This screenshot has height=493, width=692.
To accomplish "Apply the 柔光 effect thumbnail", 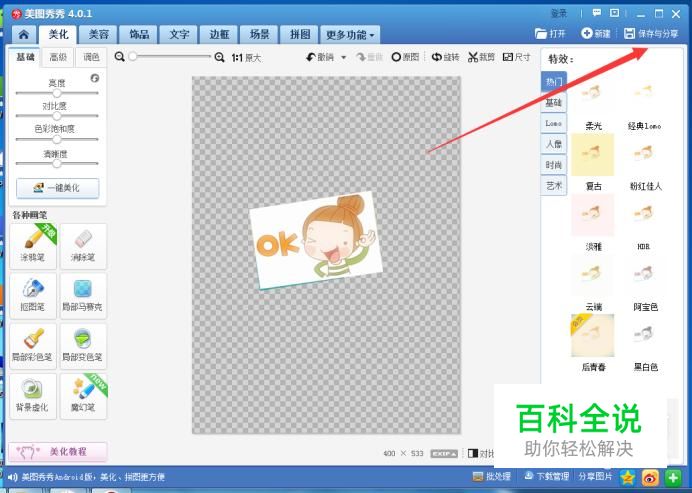I will coord(592,94).
